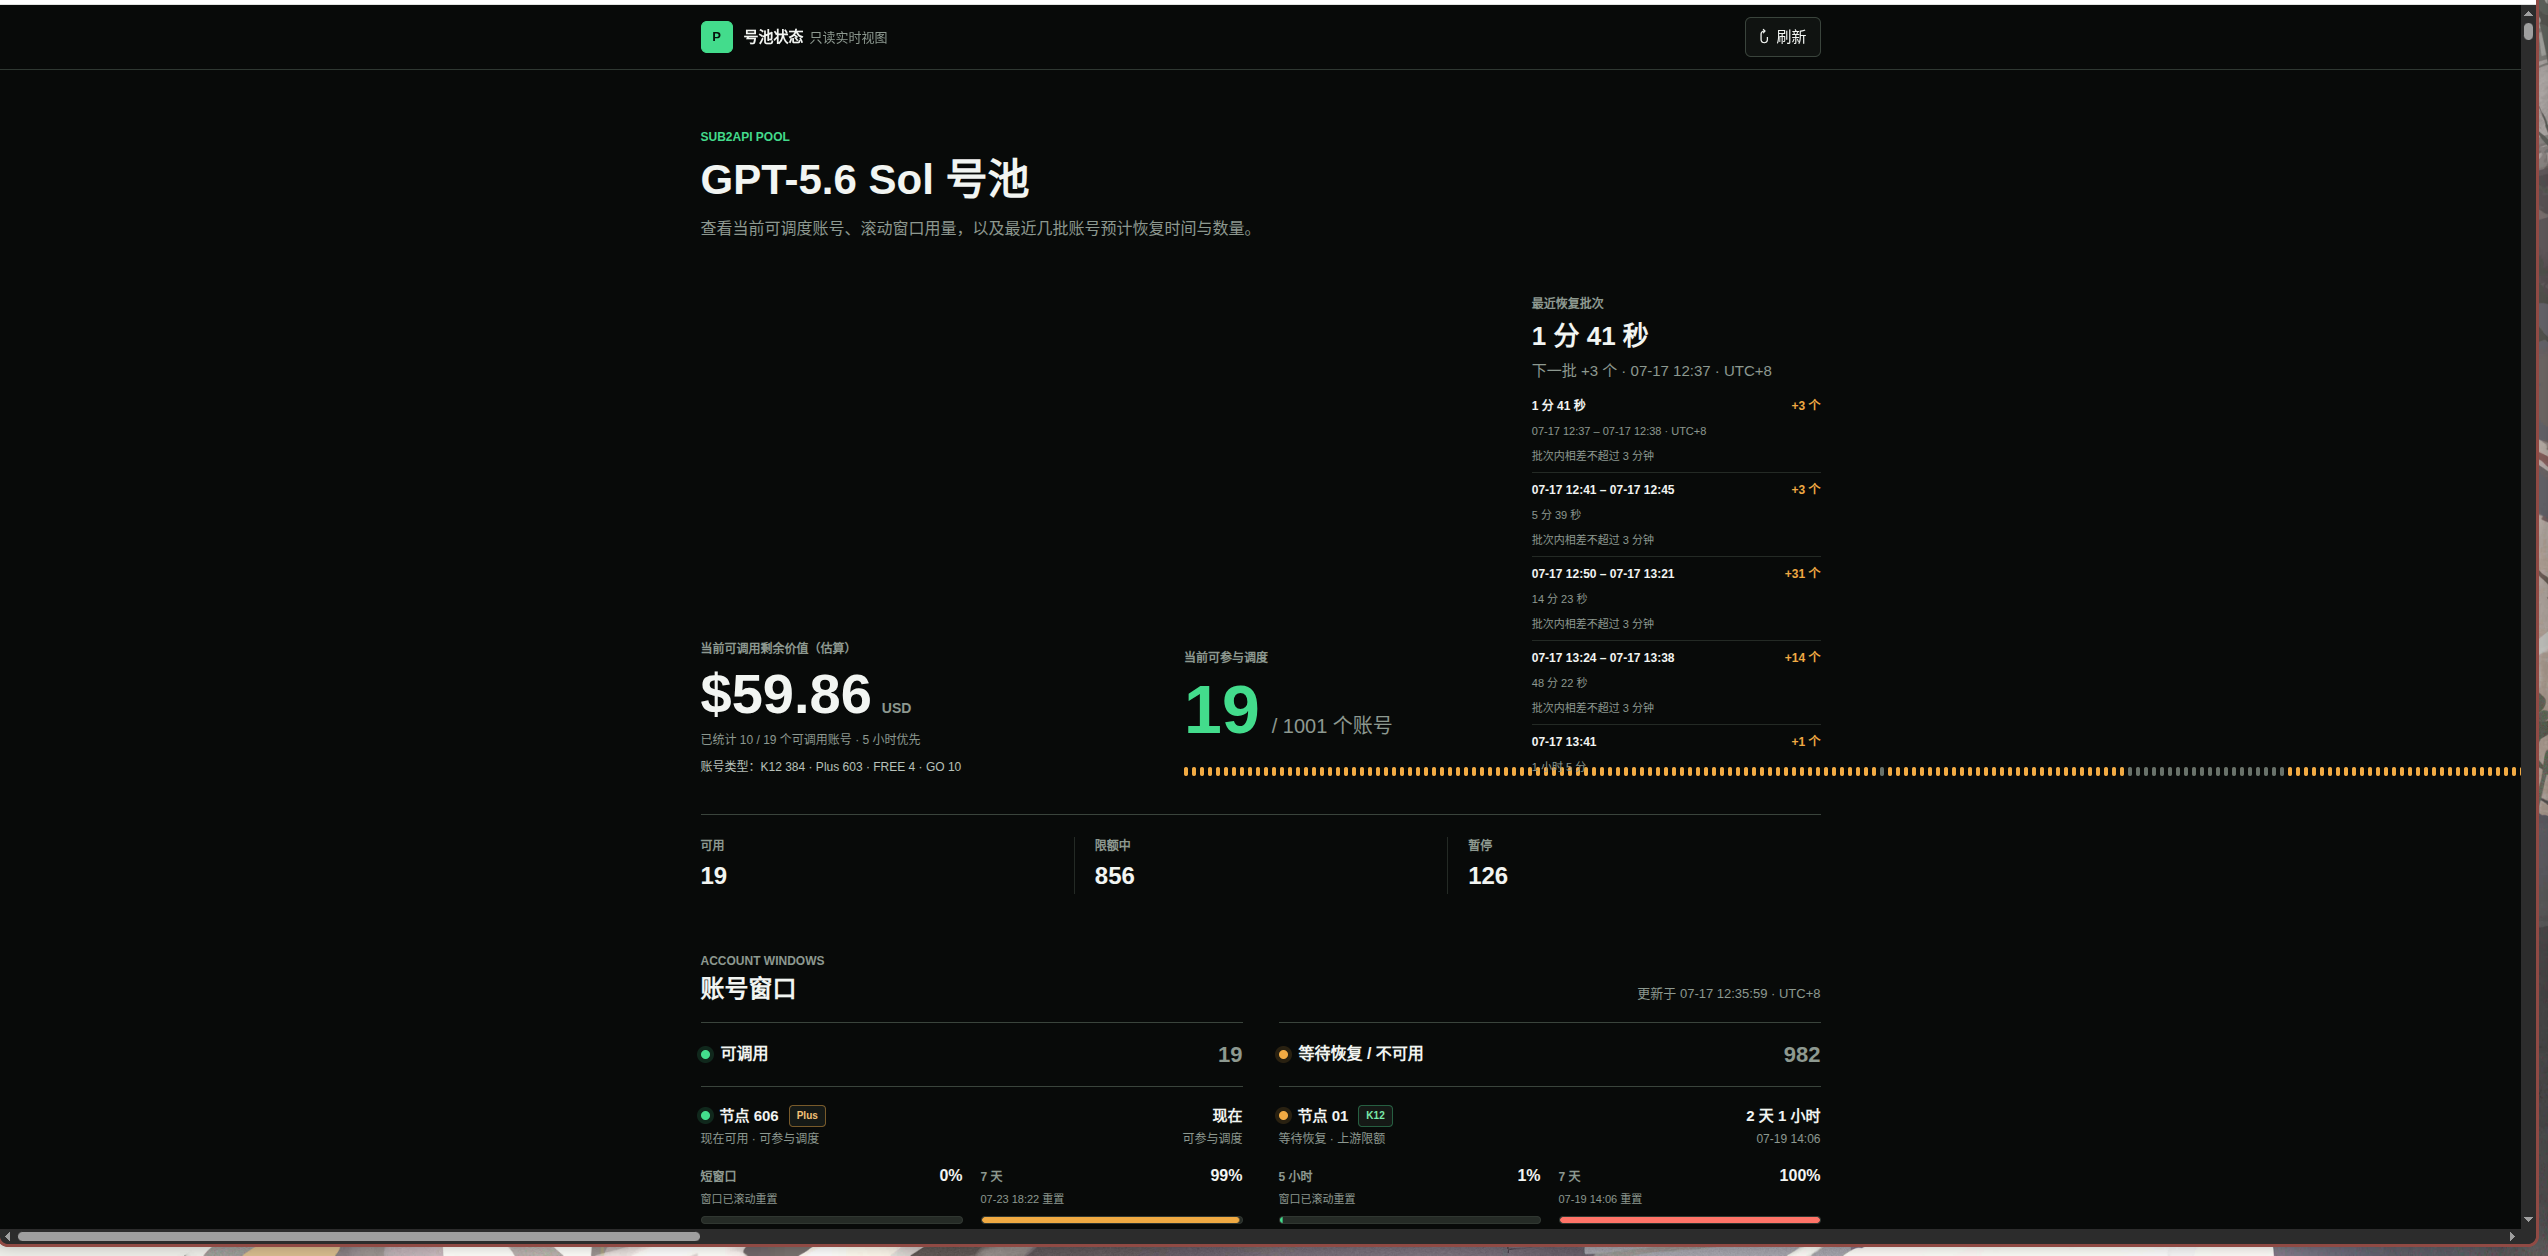Image resolution: width=2548 pixels, height=1256 pixels.
Task: Click the 节点 606 短窗口 usage bar
Action: point(831,1220)
